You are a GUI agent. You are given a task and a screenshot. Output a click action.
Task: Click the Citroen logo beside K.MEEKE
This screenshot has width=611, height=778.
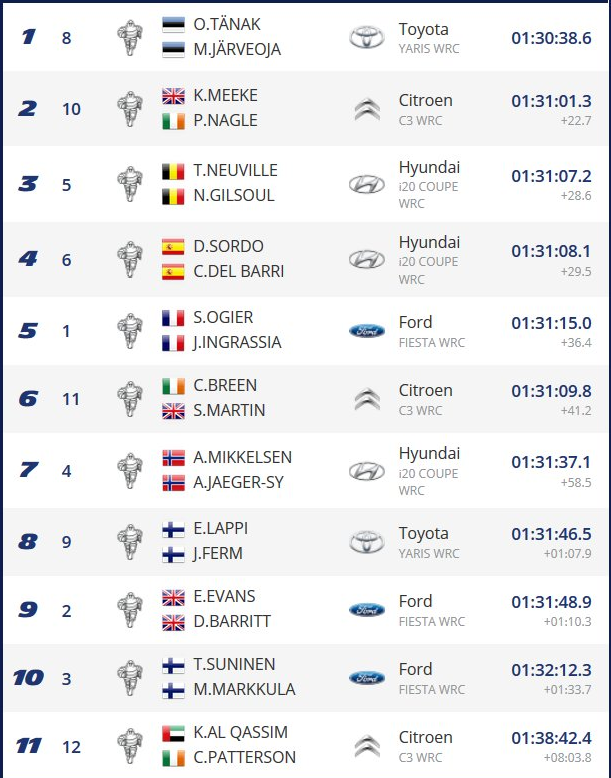[x=367, y=109]
